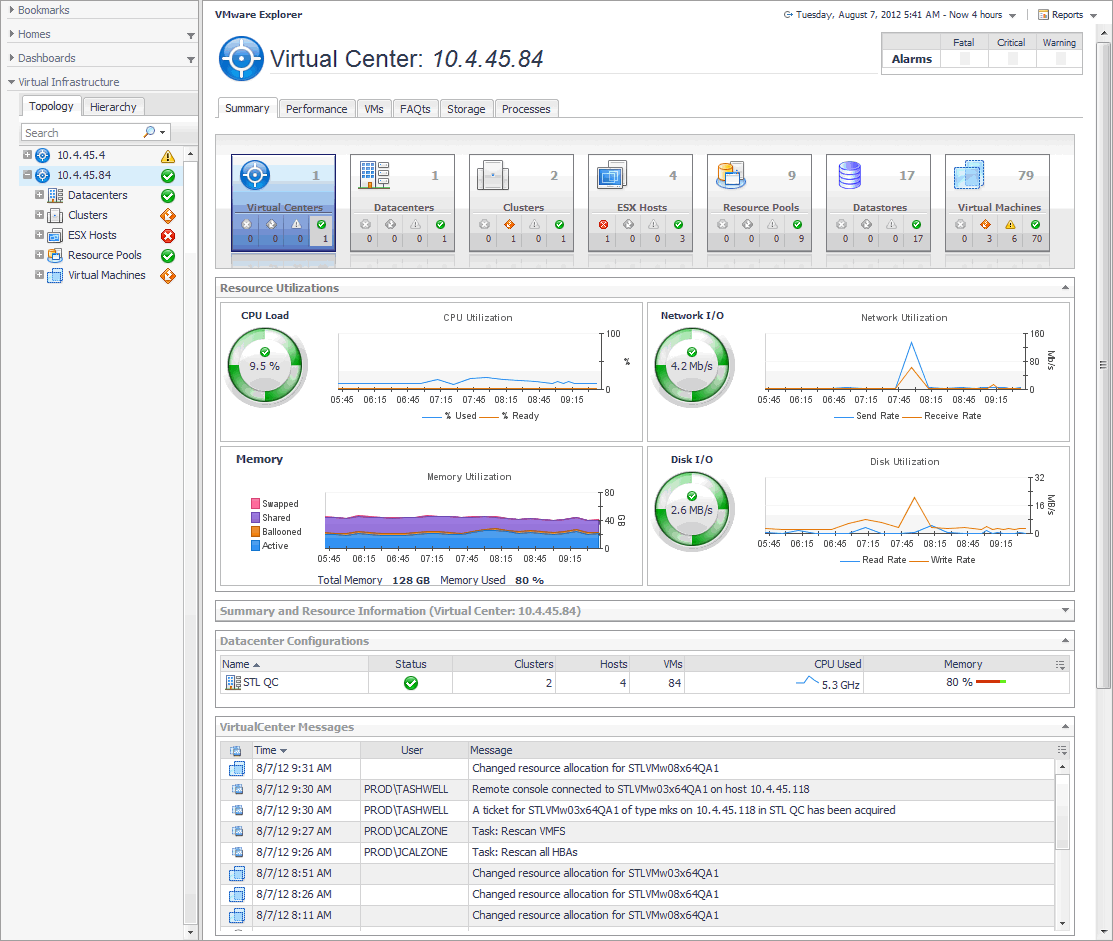Click the Active legend color swatch
Viewport: 1113px width, 941px height.
pos(256,546)
